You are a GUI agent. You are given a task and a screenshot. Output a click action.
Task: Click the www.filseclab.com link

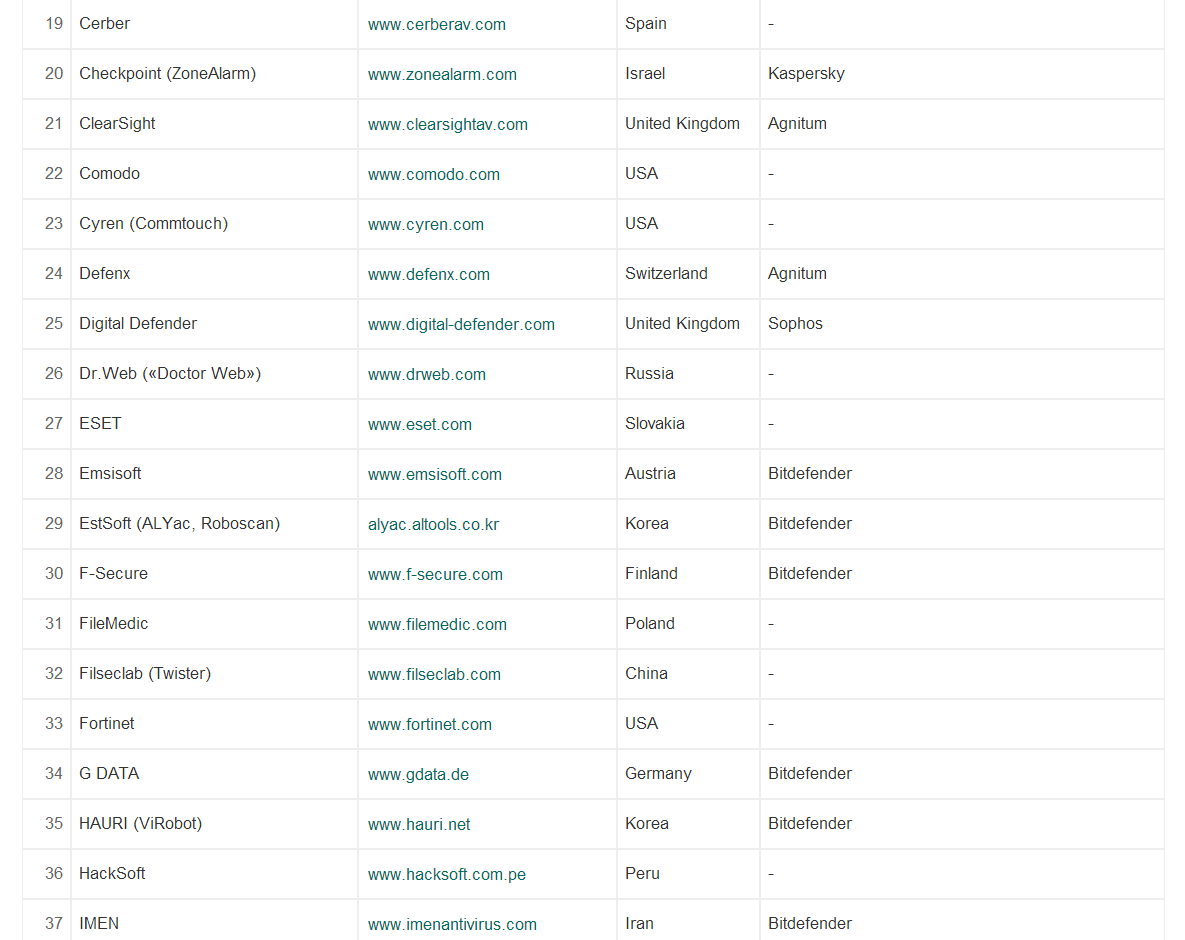tap(434, 674)
